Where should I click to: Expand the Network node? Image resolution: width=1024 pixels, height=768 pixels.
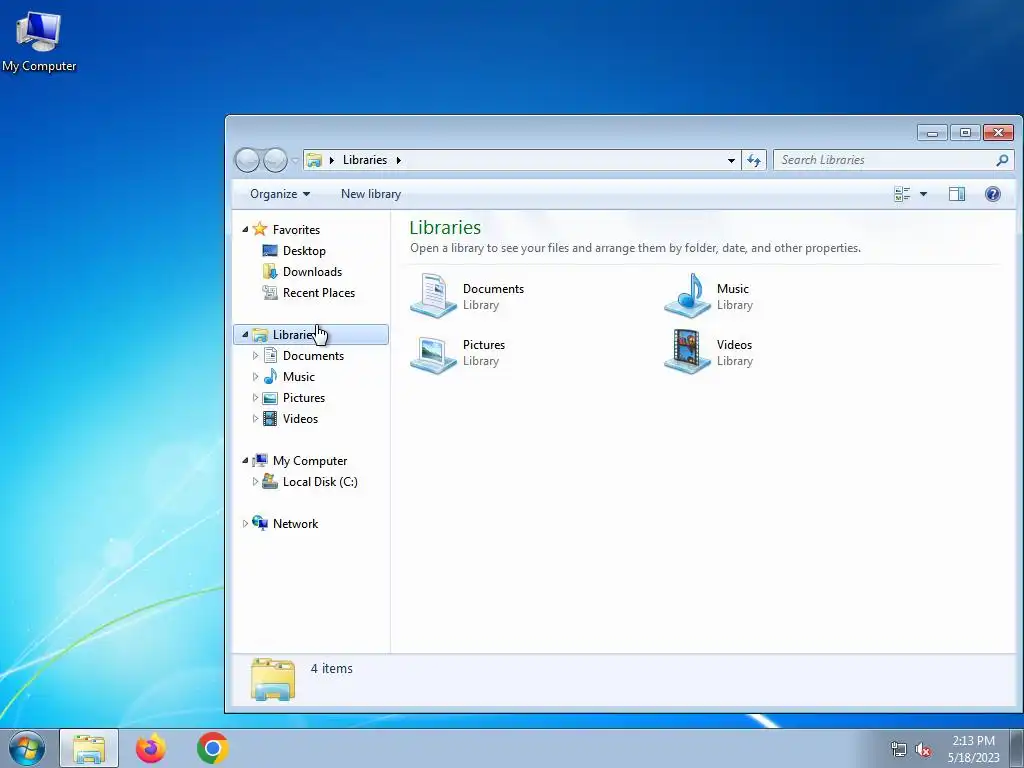245,524
